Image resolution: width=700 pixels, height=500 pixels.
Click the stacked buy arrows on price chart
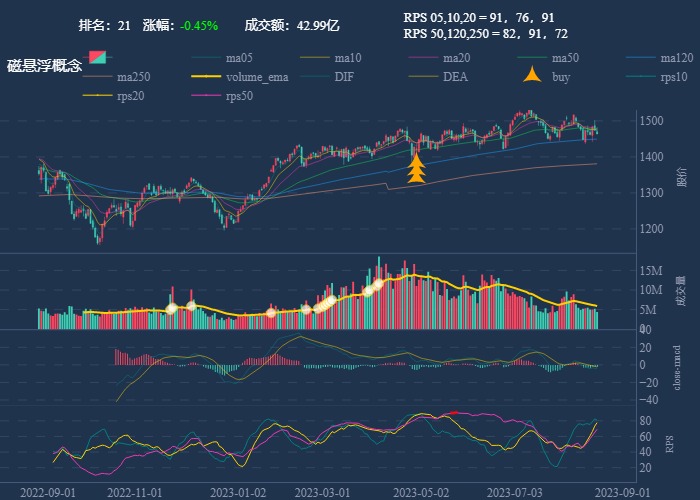coord(416,170)
